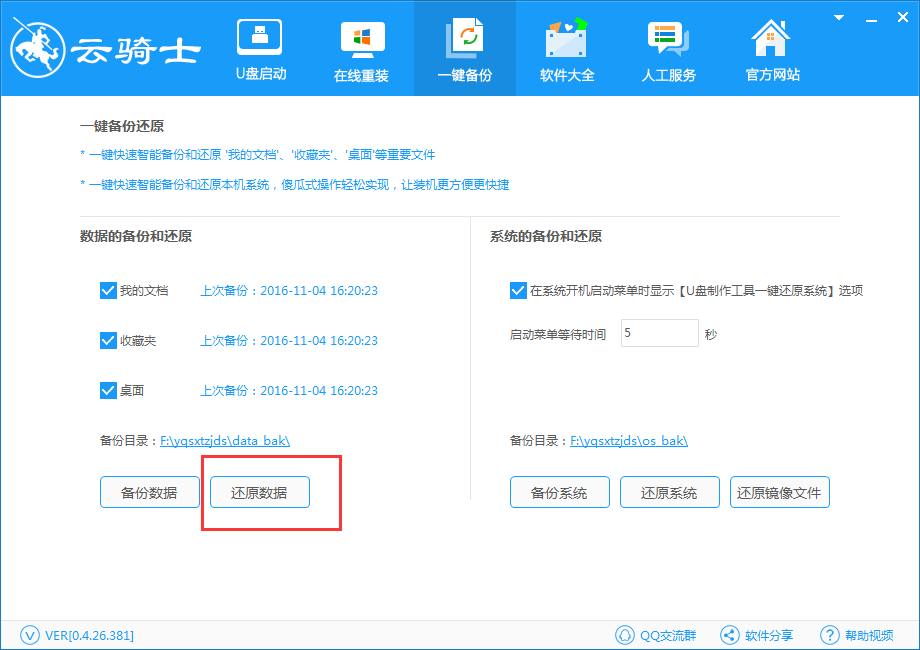Click the 云骑士 knight logo
The image size is (920, 650).
click(x=38, y=49)
